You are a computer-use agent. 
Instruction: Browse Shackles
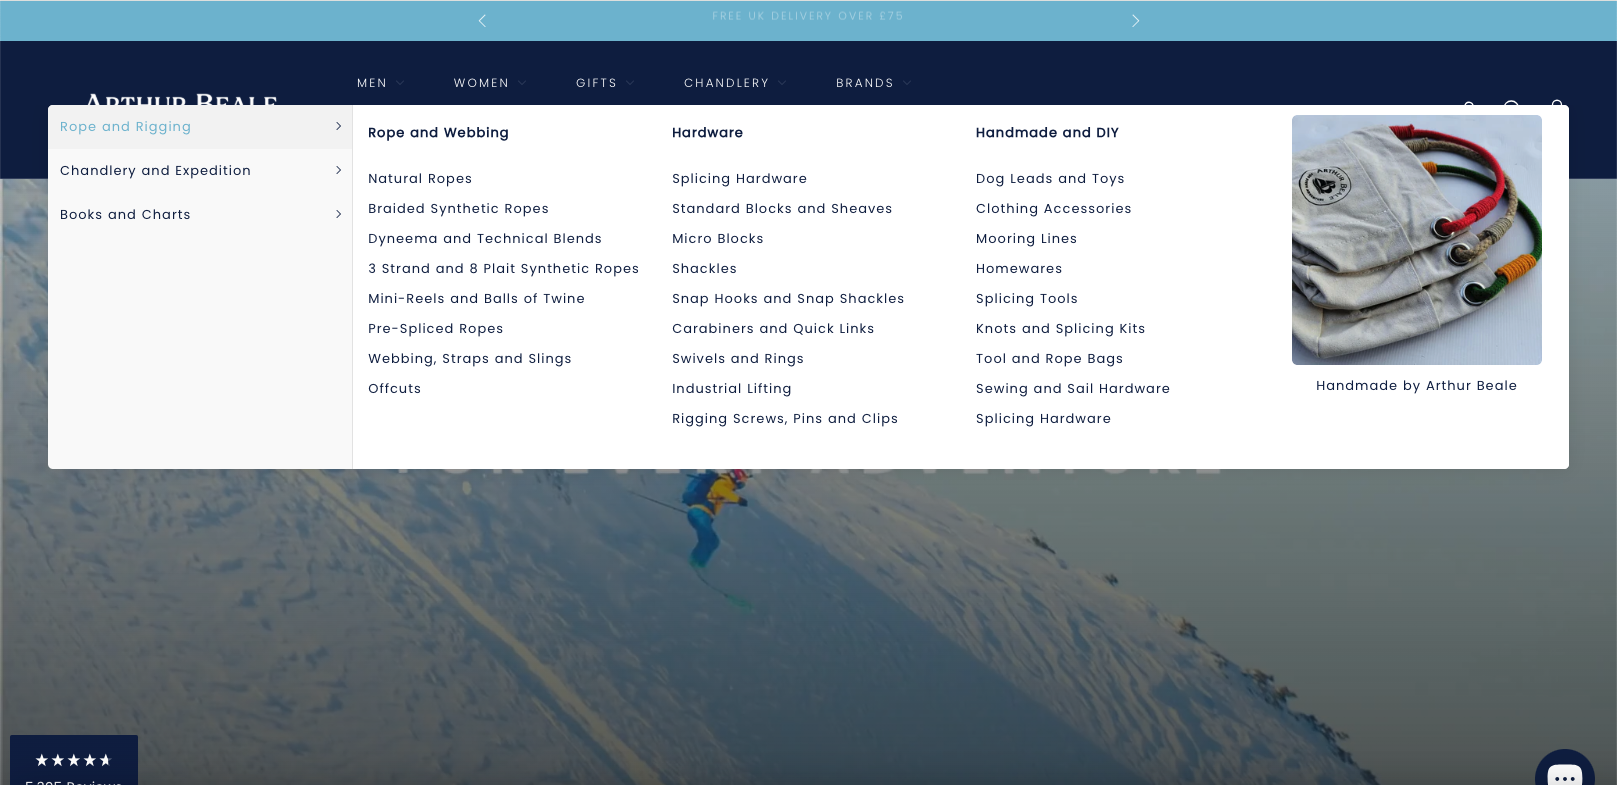click(x=704, y=269)
